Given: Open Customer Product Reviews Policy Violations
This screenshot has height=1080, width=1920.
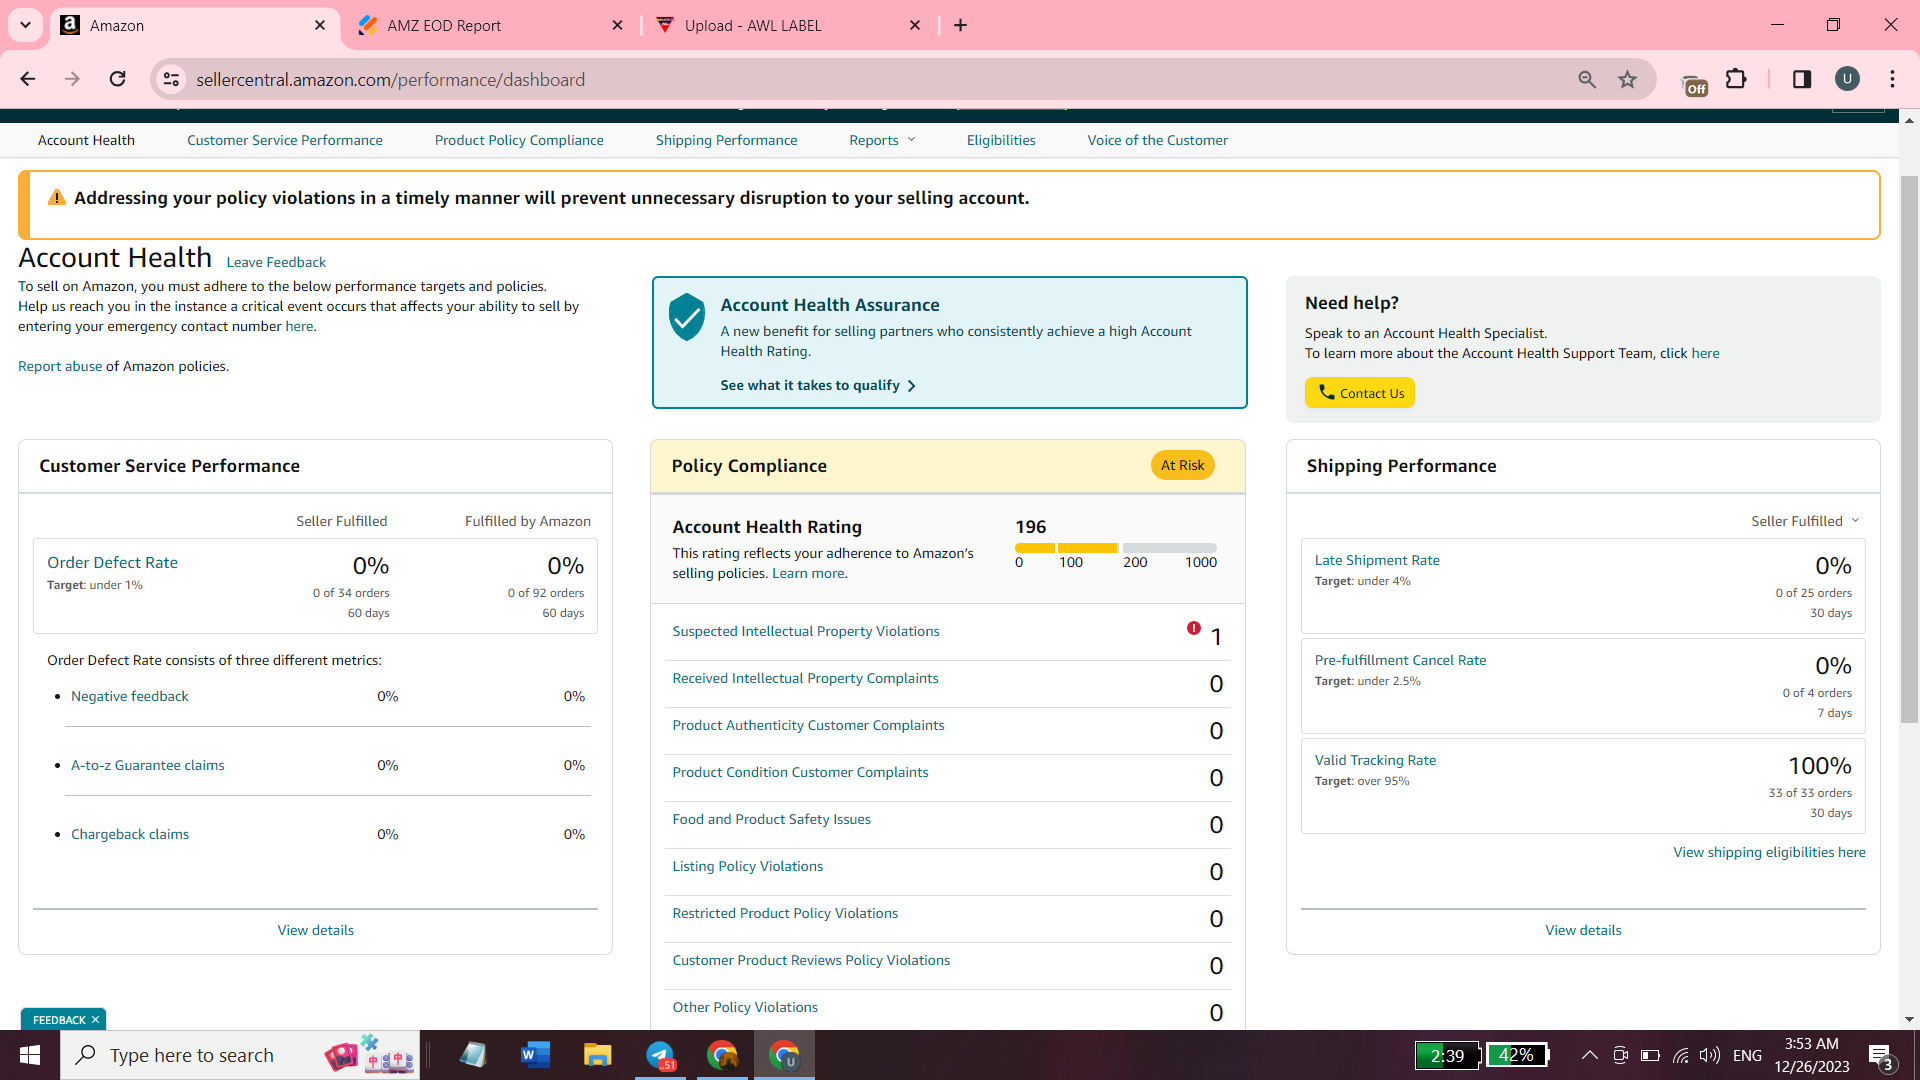Looking at the screenshot, I should pyautogui.click(x=811, y=960).
